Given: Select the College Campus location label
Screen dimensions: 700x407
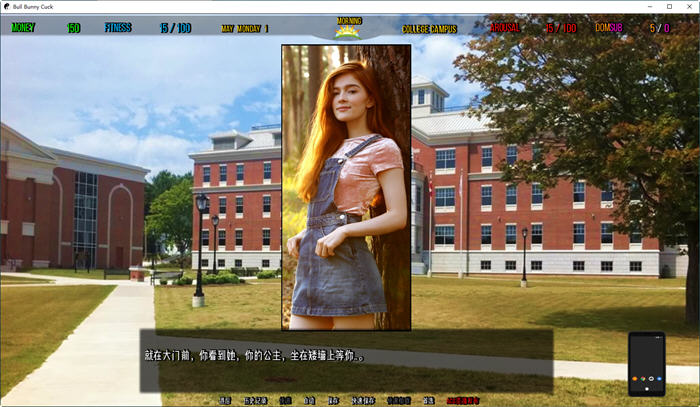Looking at the screenshot, I should tap(429, 29).
